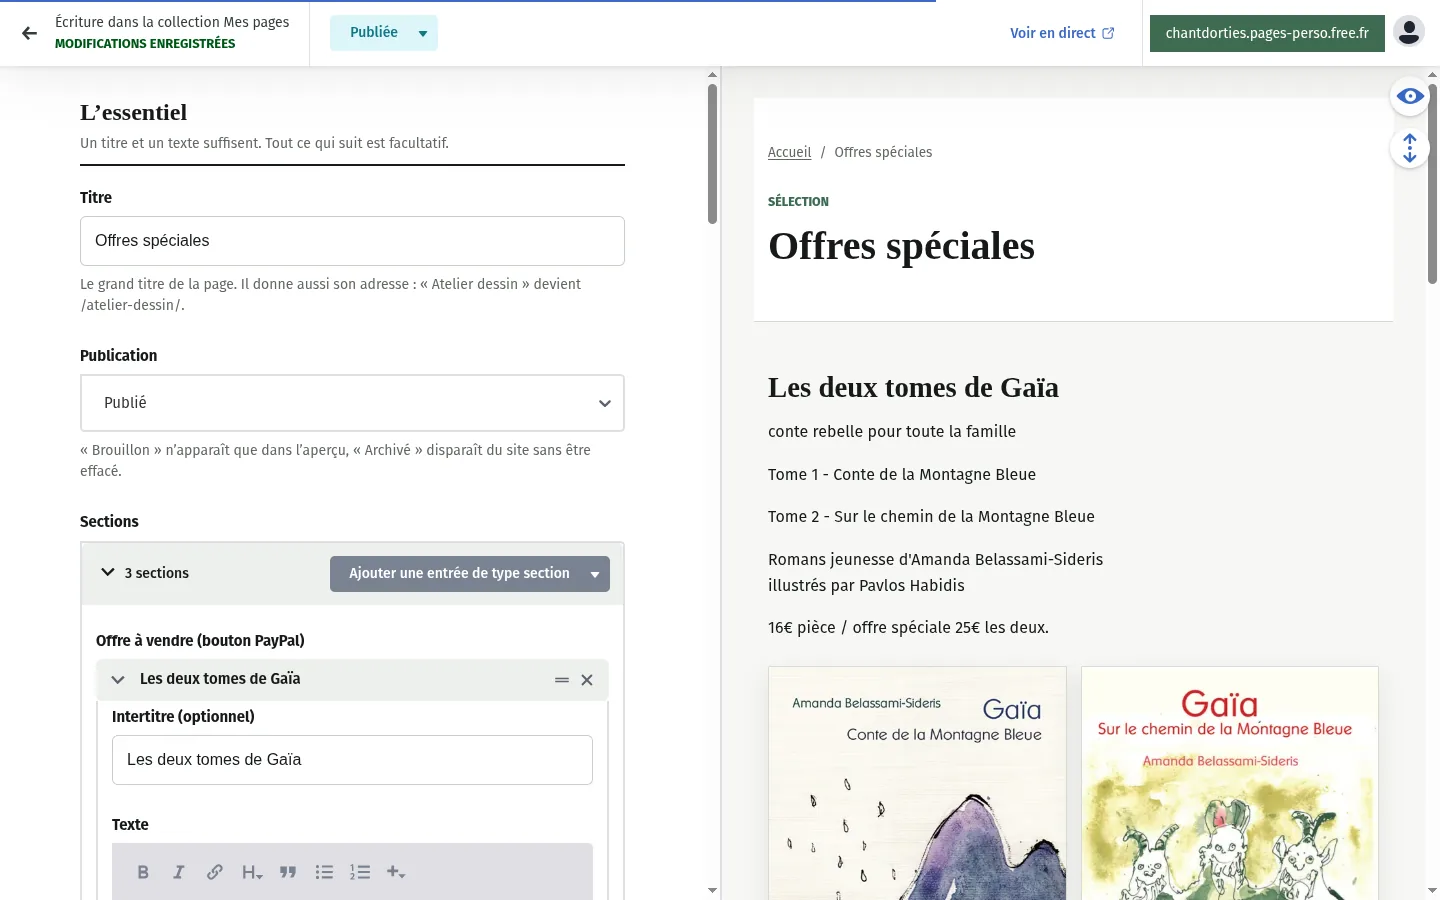Grab the section reorder handle icon
Screen dimensions: 1440x900
(x=562, y=680)
